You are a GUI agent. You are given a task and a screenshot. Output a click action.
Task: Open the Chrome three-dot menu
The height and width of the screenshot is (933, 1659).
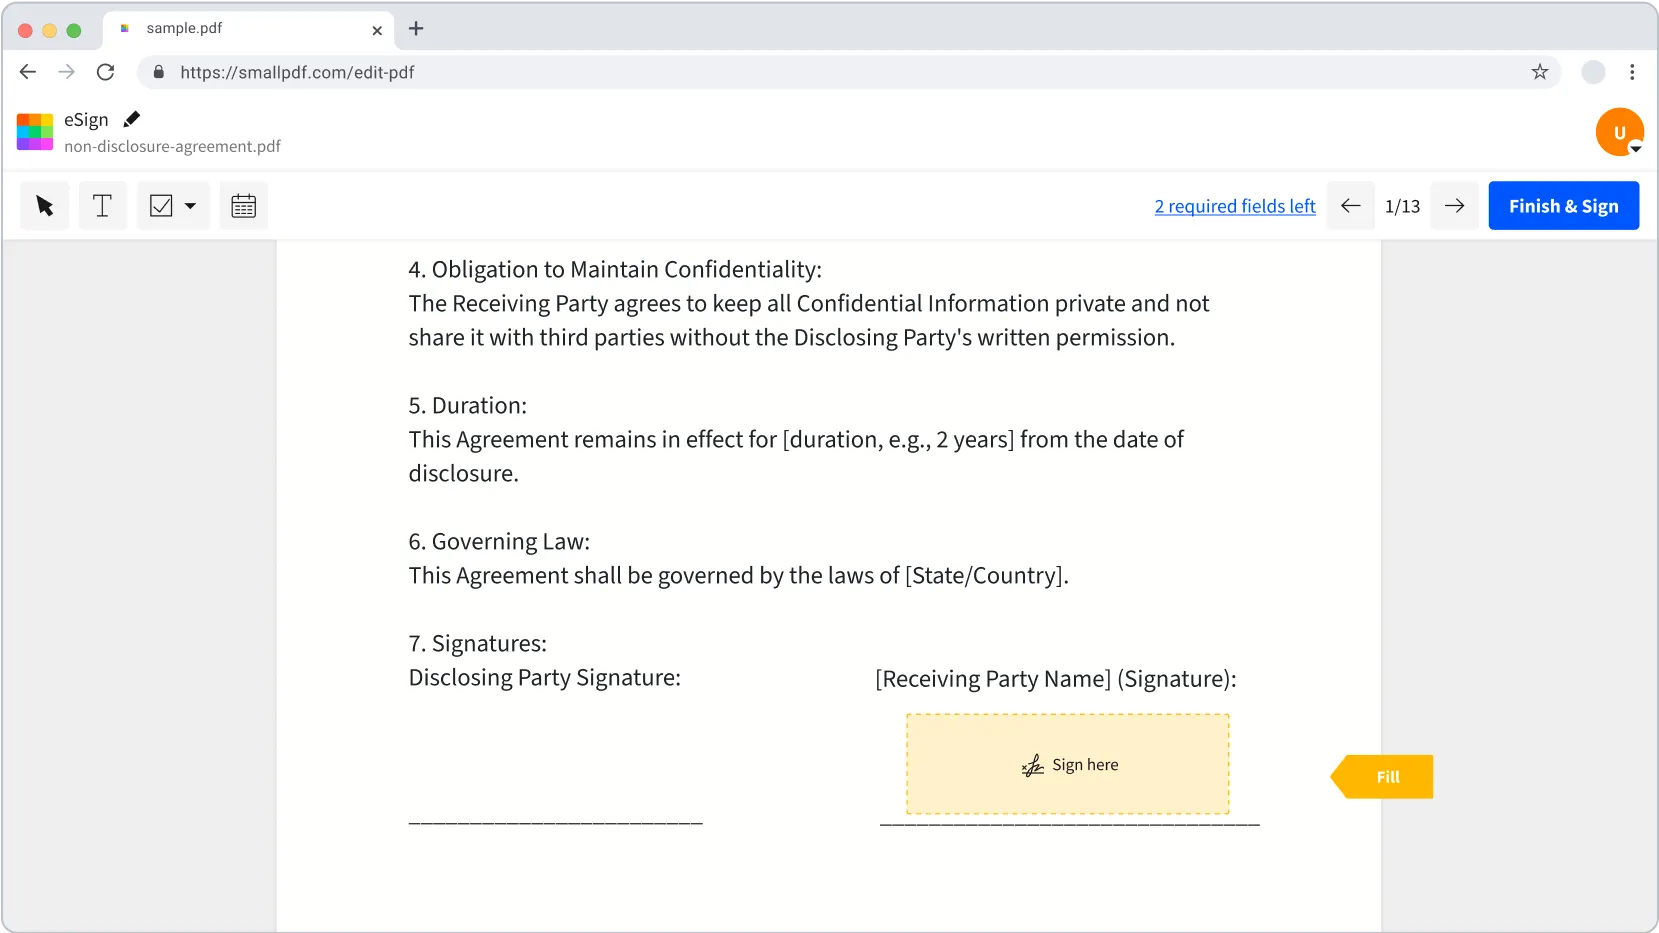click(x=1633, y=72)
